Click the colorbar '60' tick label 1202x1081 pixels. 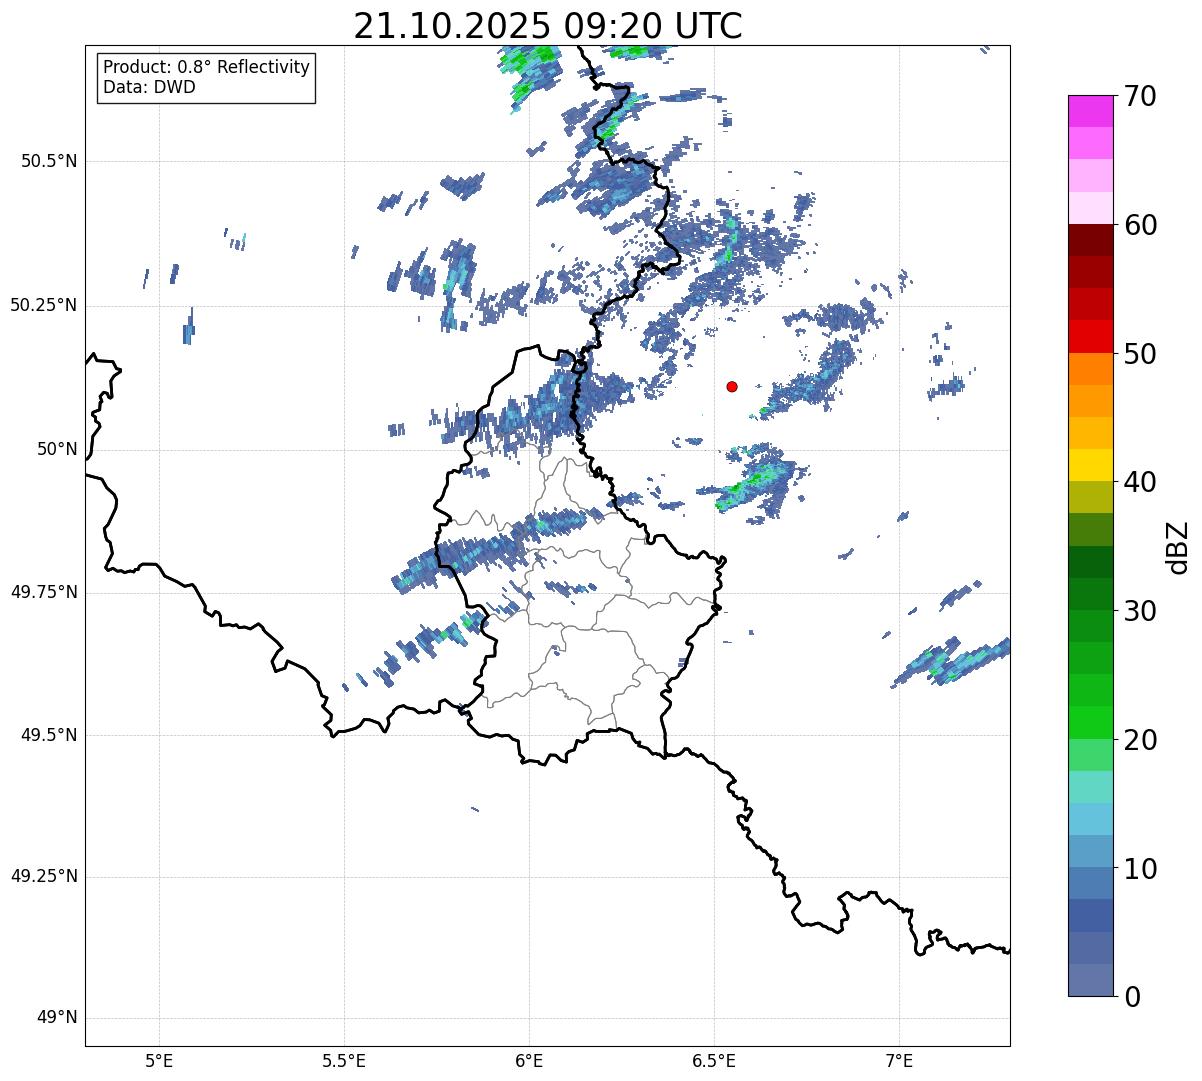point(1140,225)
